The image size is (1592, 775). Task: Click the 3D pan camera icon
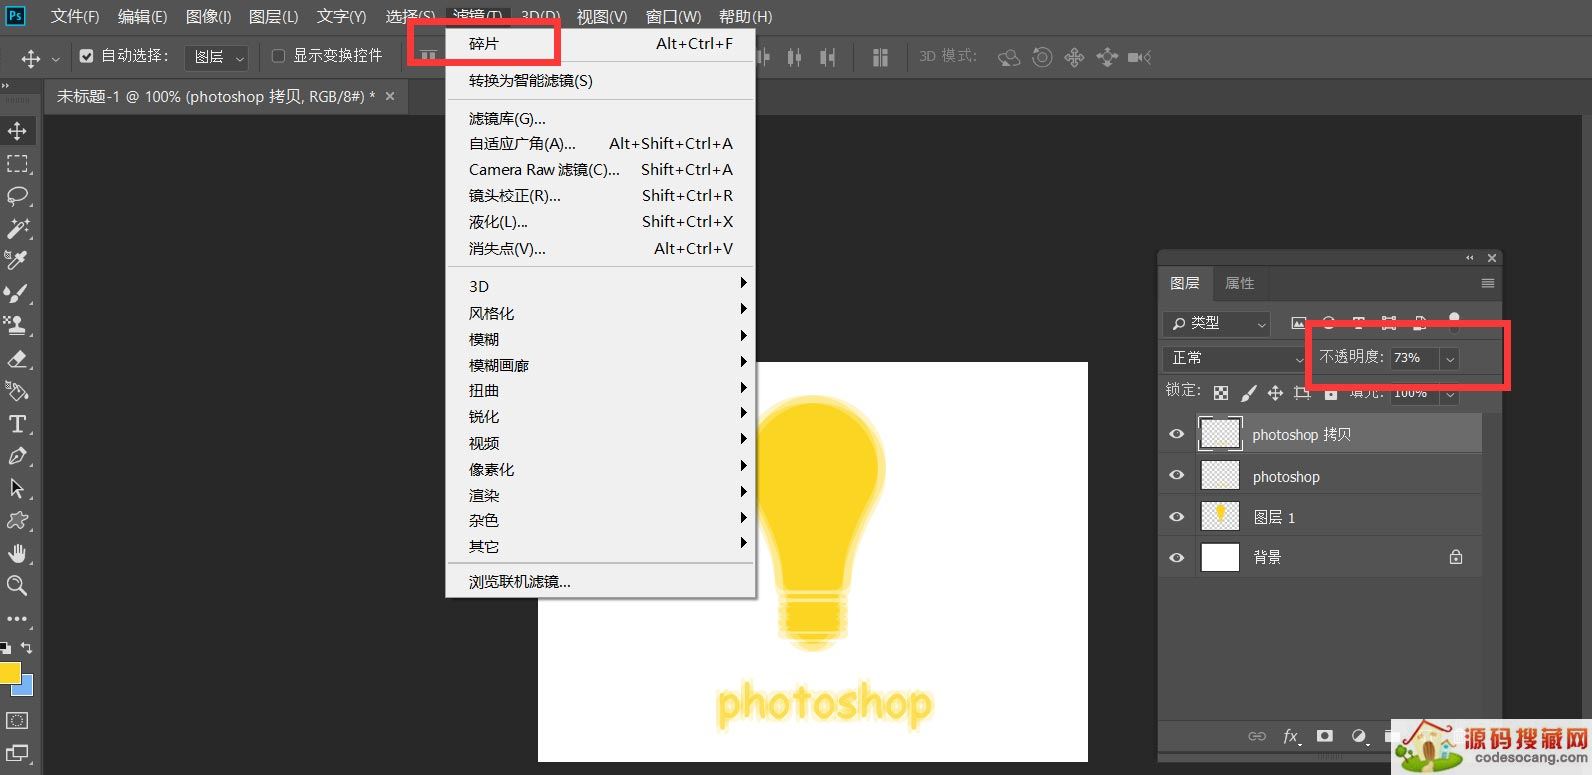(1074, 57)
